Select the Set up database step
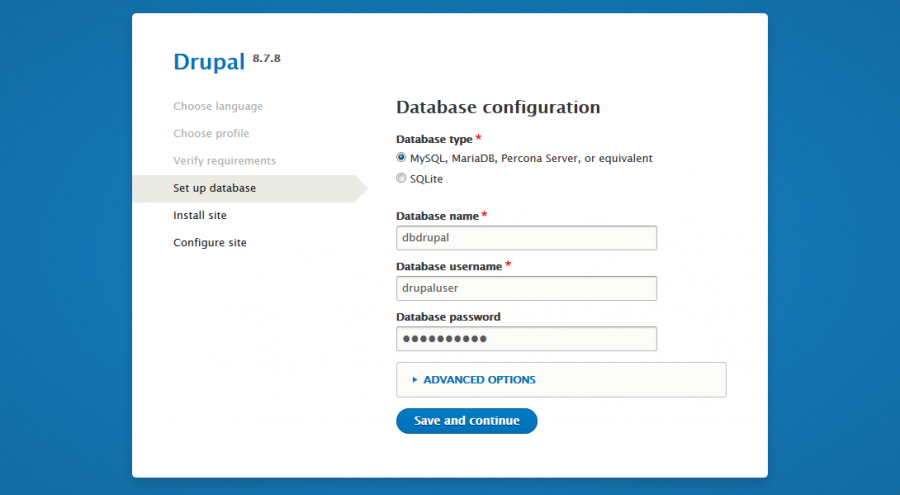Image resolution: width=900 pixels, height=495 pixels. [215, 188]
